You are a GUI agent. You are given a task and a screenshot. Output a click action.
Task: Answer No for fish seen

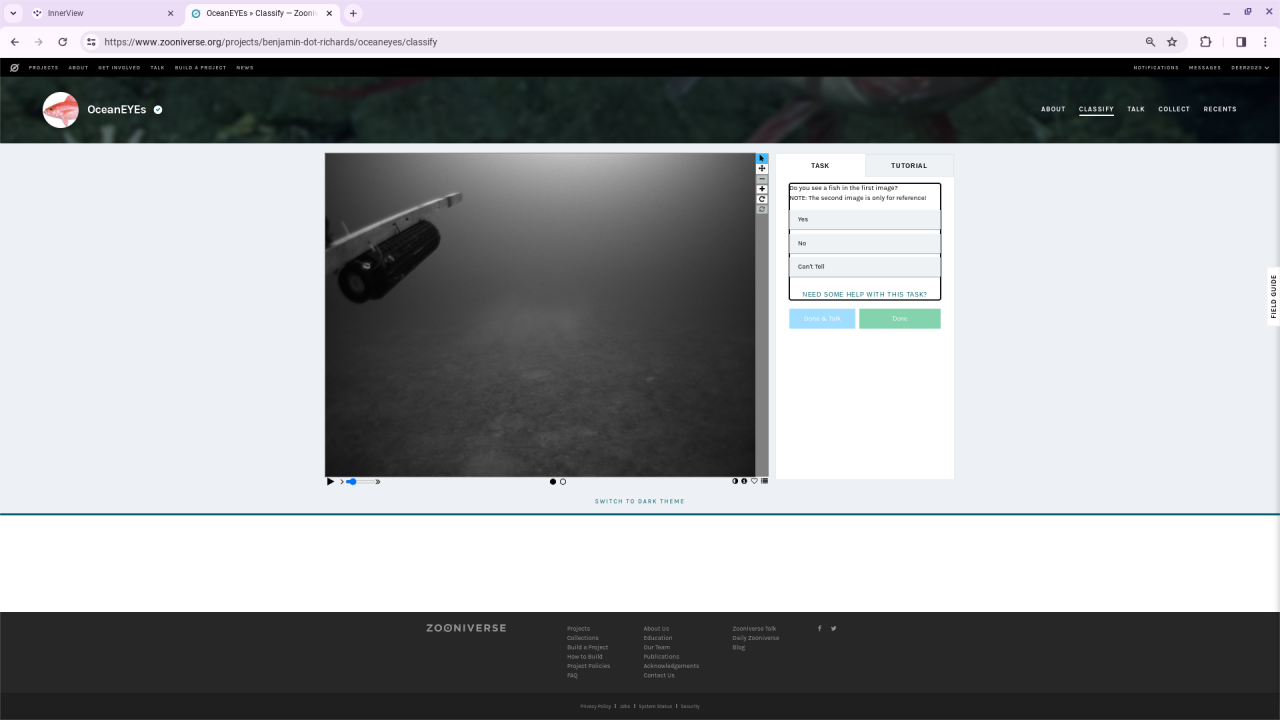coord(865,243)
